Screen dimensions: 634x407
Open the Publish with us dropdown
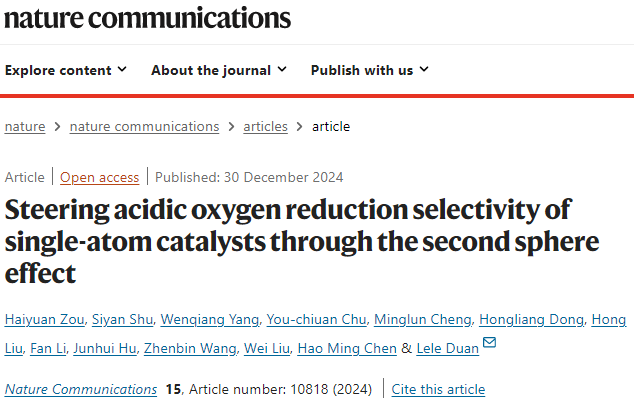370,70
